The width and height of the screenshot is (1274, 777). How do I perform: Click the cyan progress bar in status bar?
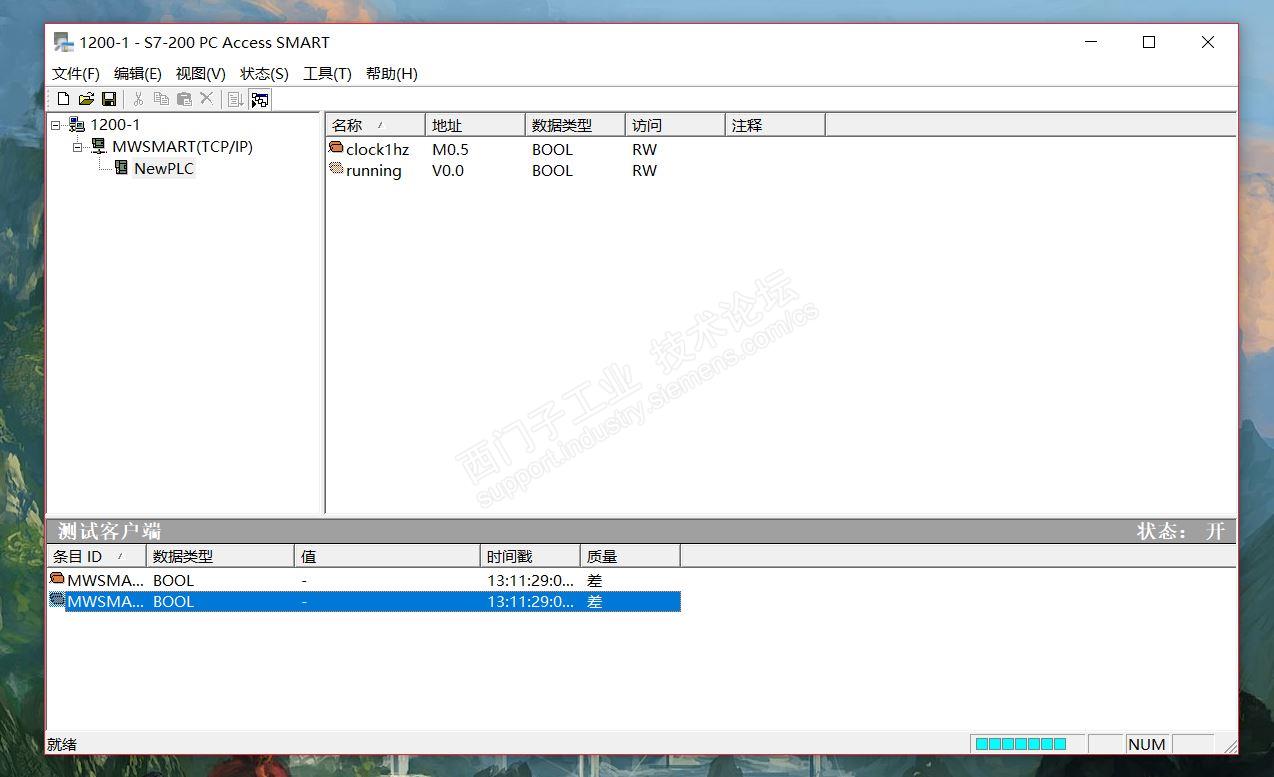click(x=1020, y=744)
